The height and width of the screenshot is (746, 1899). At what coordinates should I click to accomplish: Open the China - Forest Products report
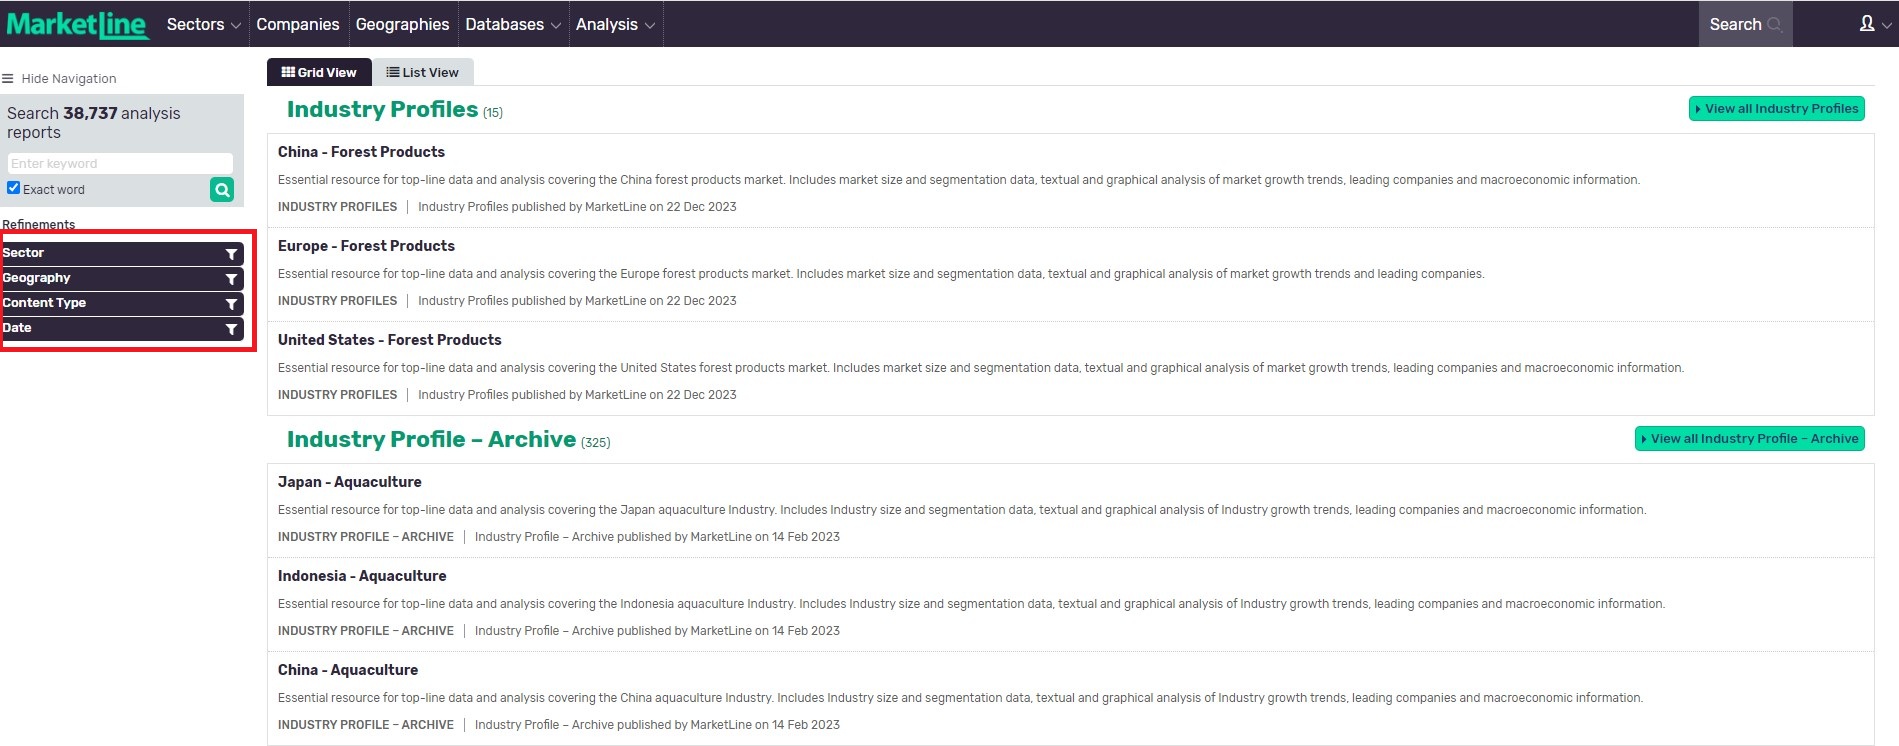point(361,152)
